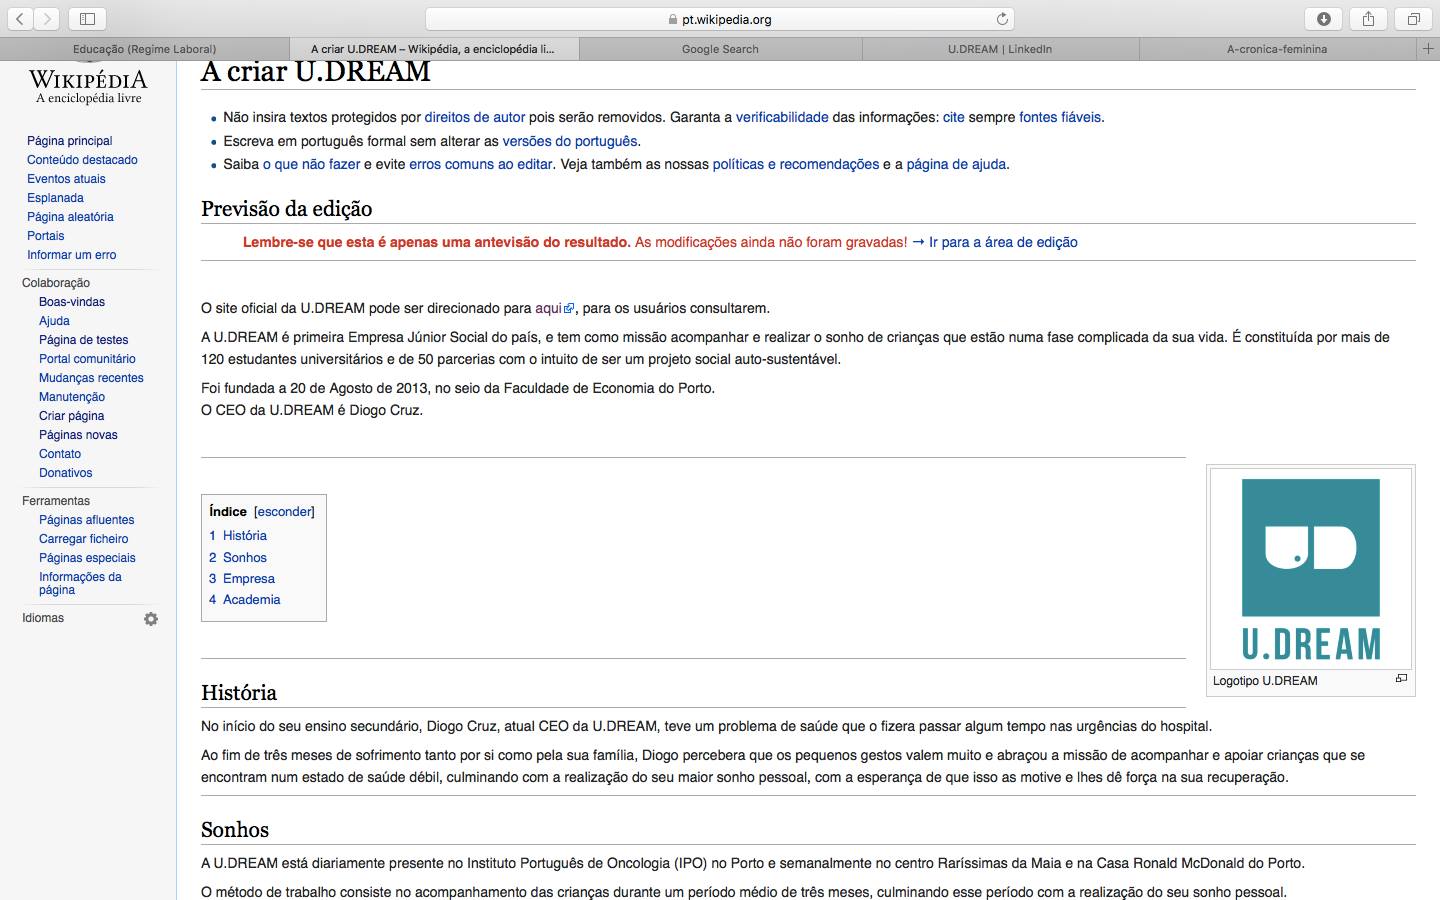The height and width of the screenshot is (900, 1440).
Task: Open Páginas novas
Action: coord(78,435)
